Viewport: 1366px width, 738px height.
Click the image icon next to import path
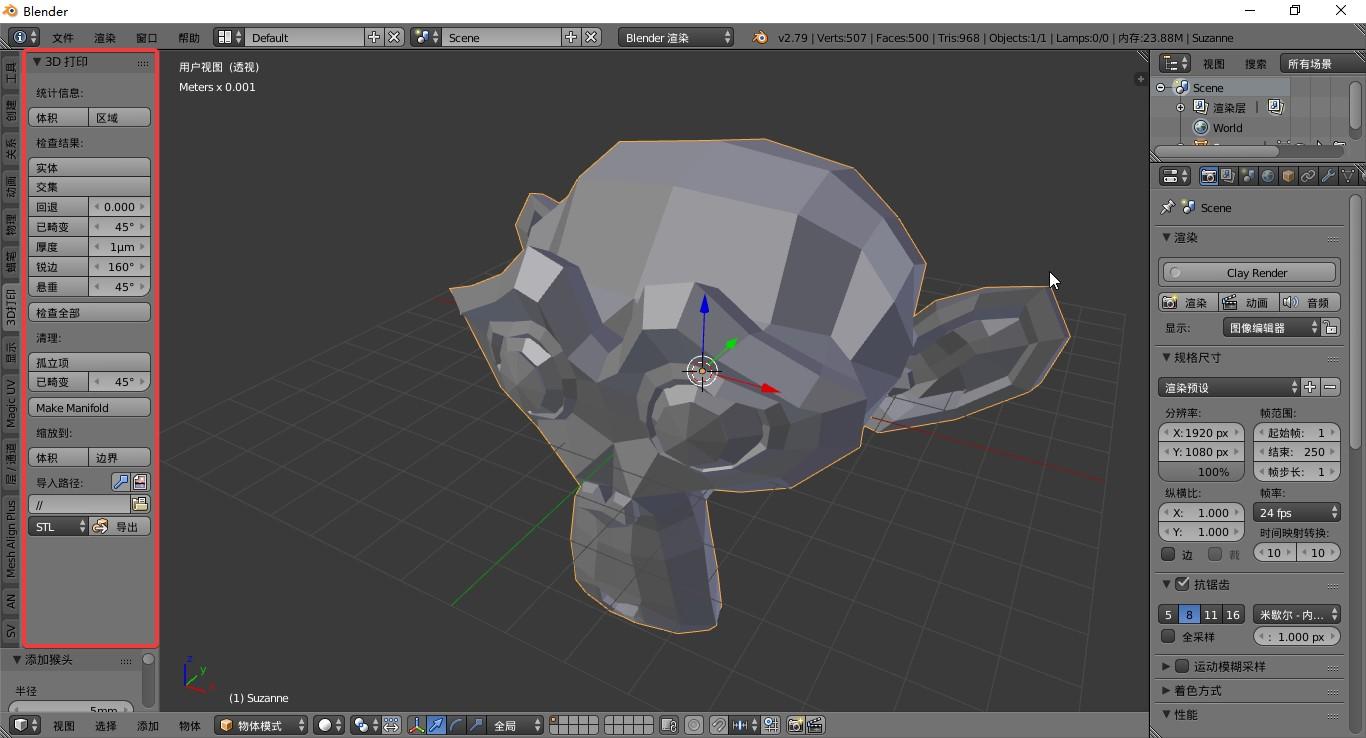(x=140, y=482)
